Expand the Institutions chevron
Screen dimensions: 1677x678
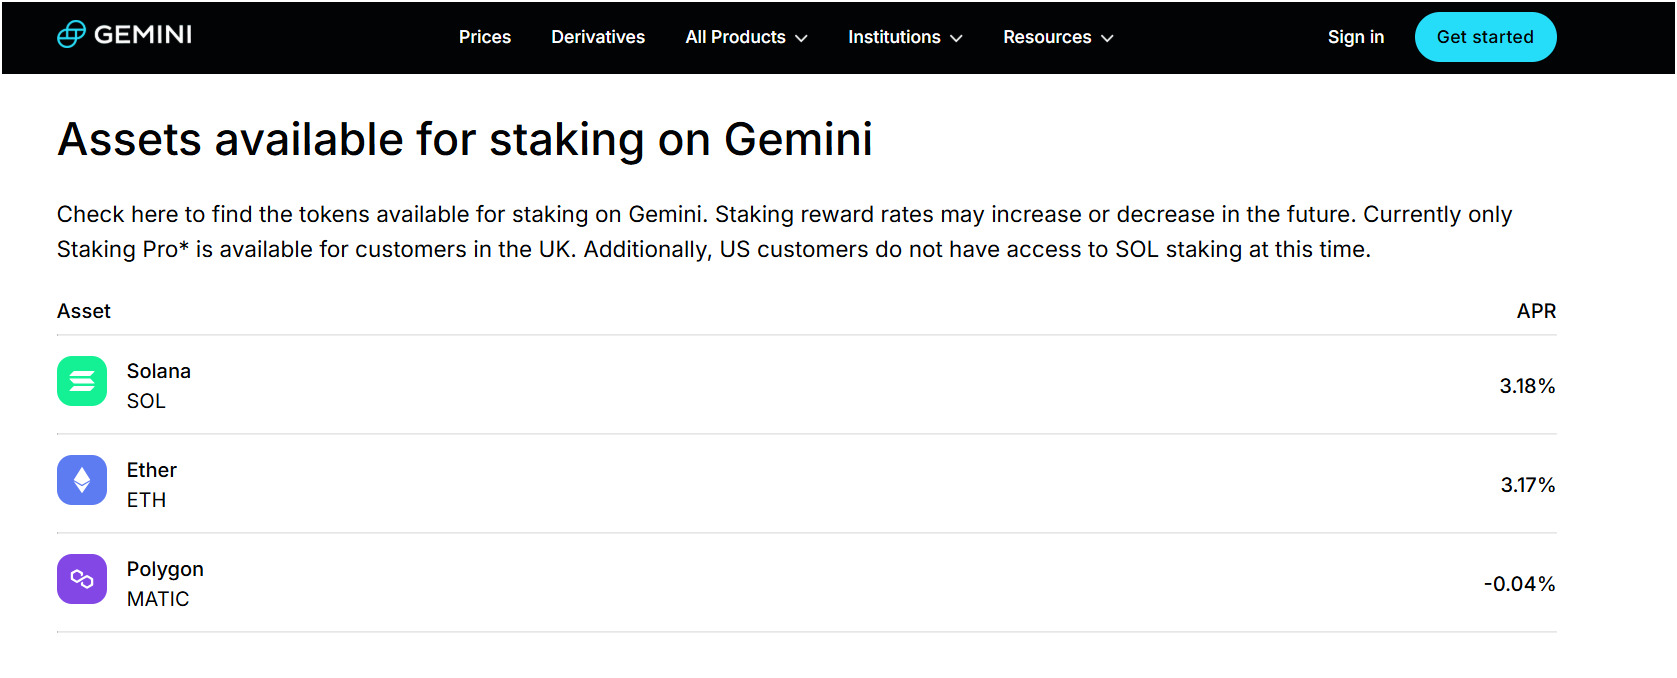[x=956, y=38]
